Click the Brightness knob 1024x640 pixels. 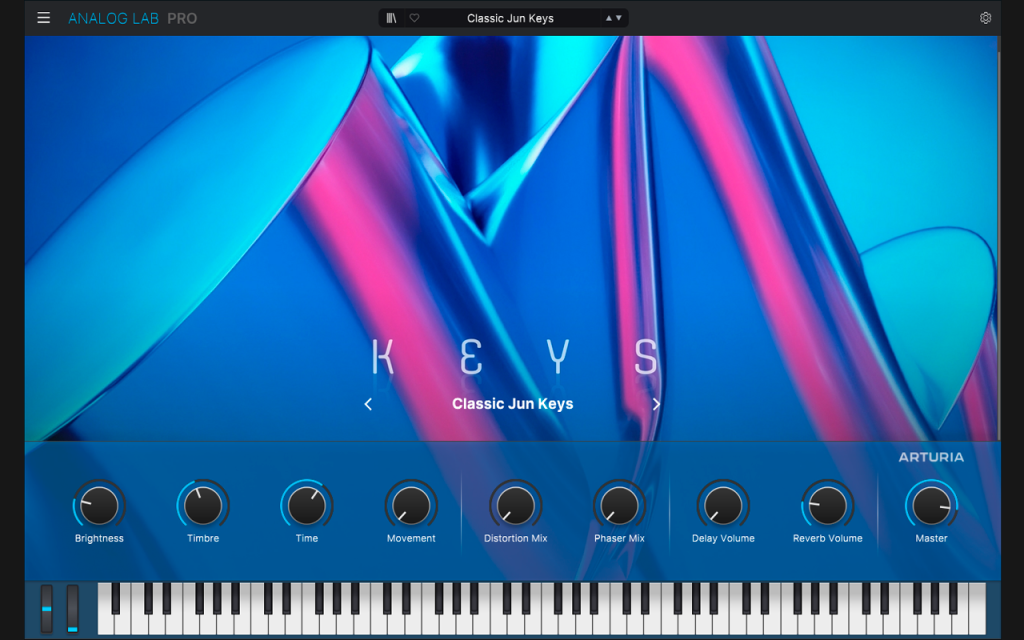tap(99, 505)
